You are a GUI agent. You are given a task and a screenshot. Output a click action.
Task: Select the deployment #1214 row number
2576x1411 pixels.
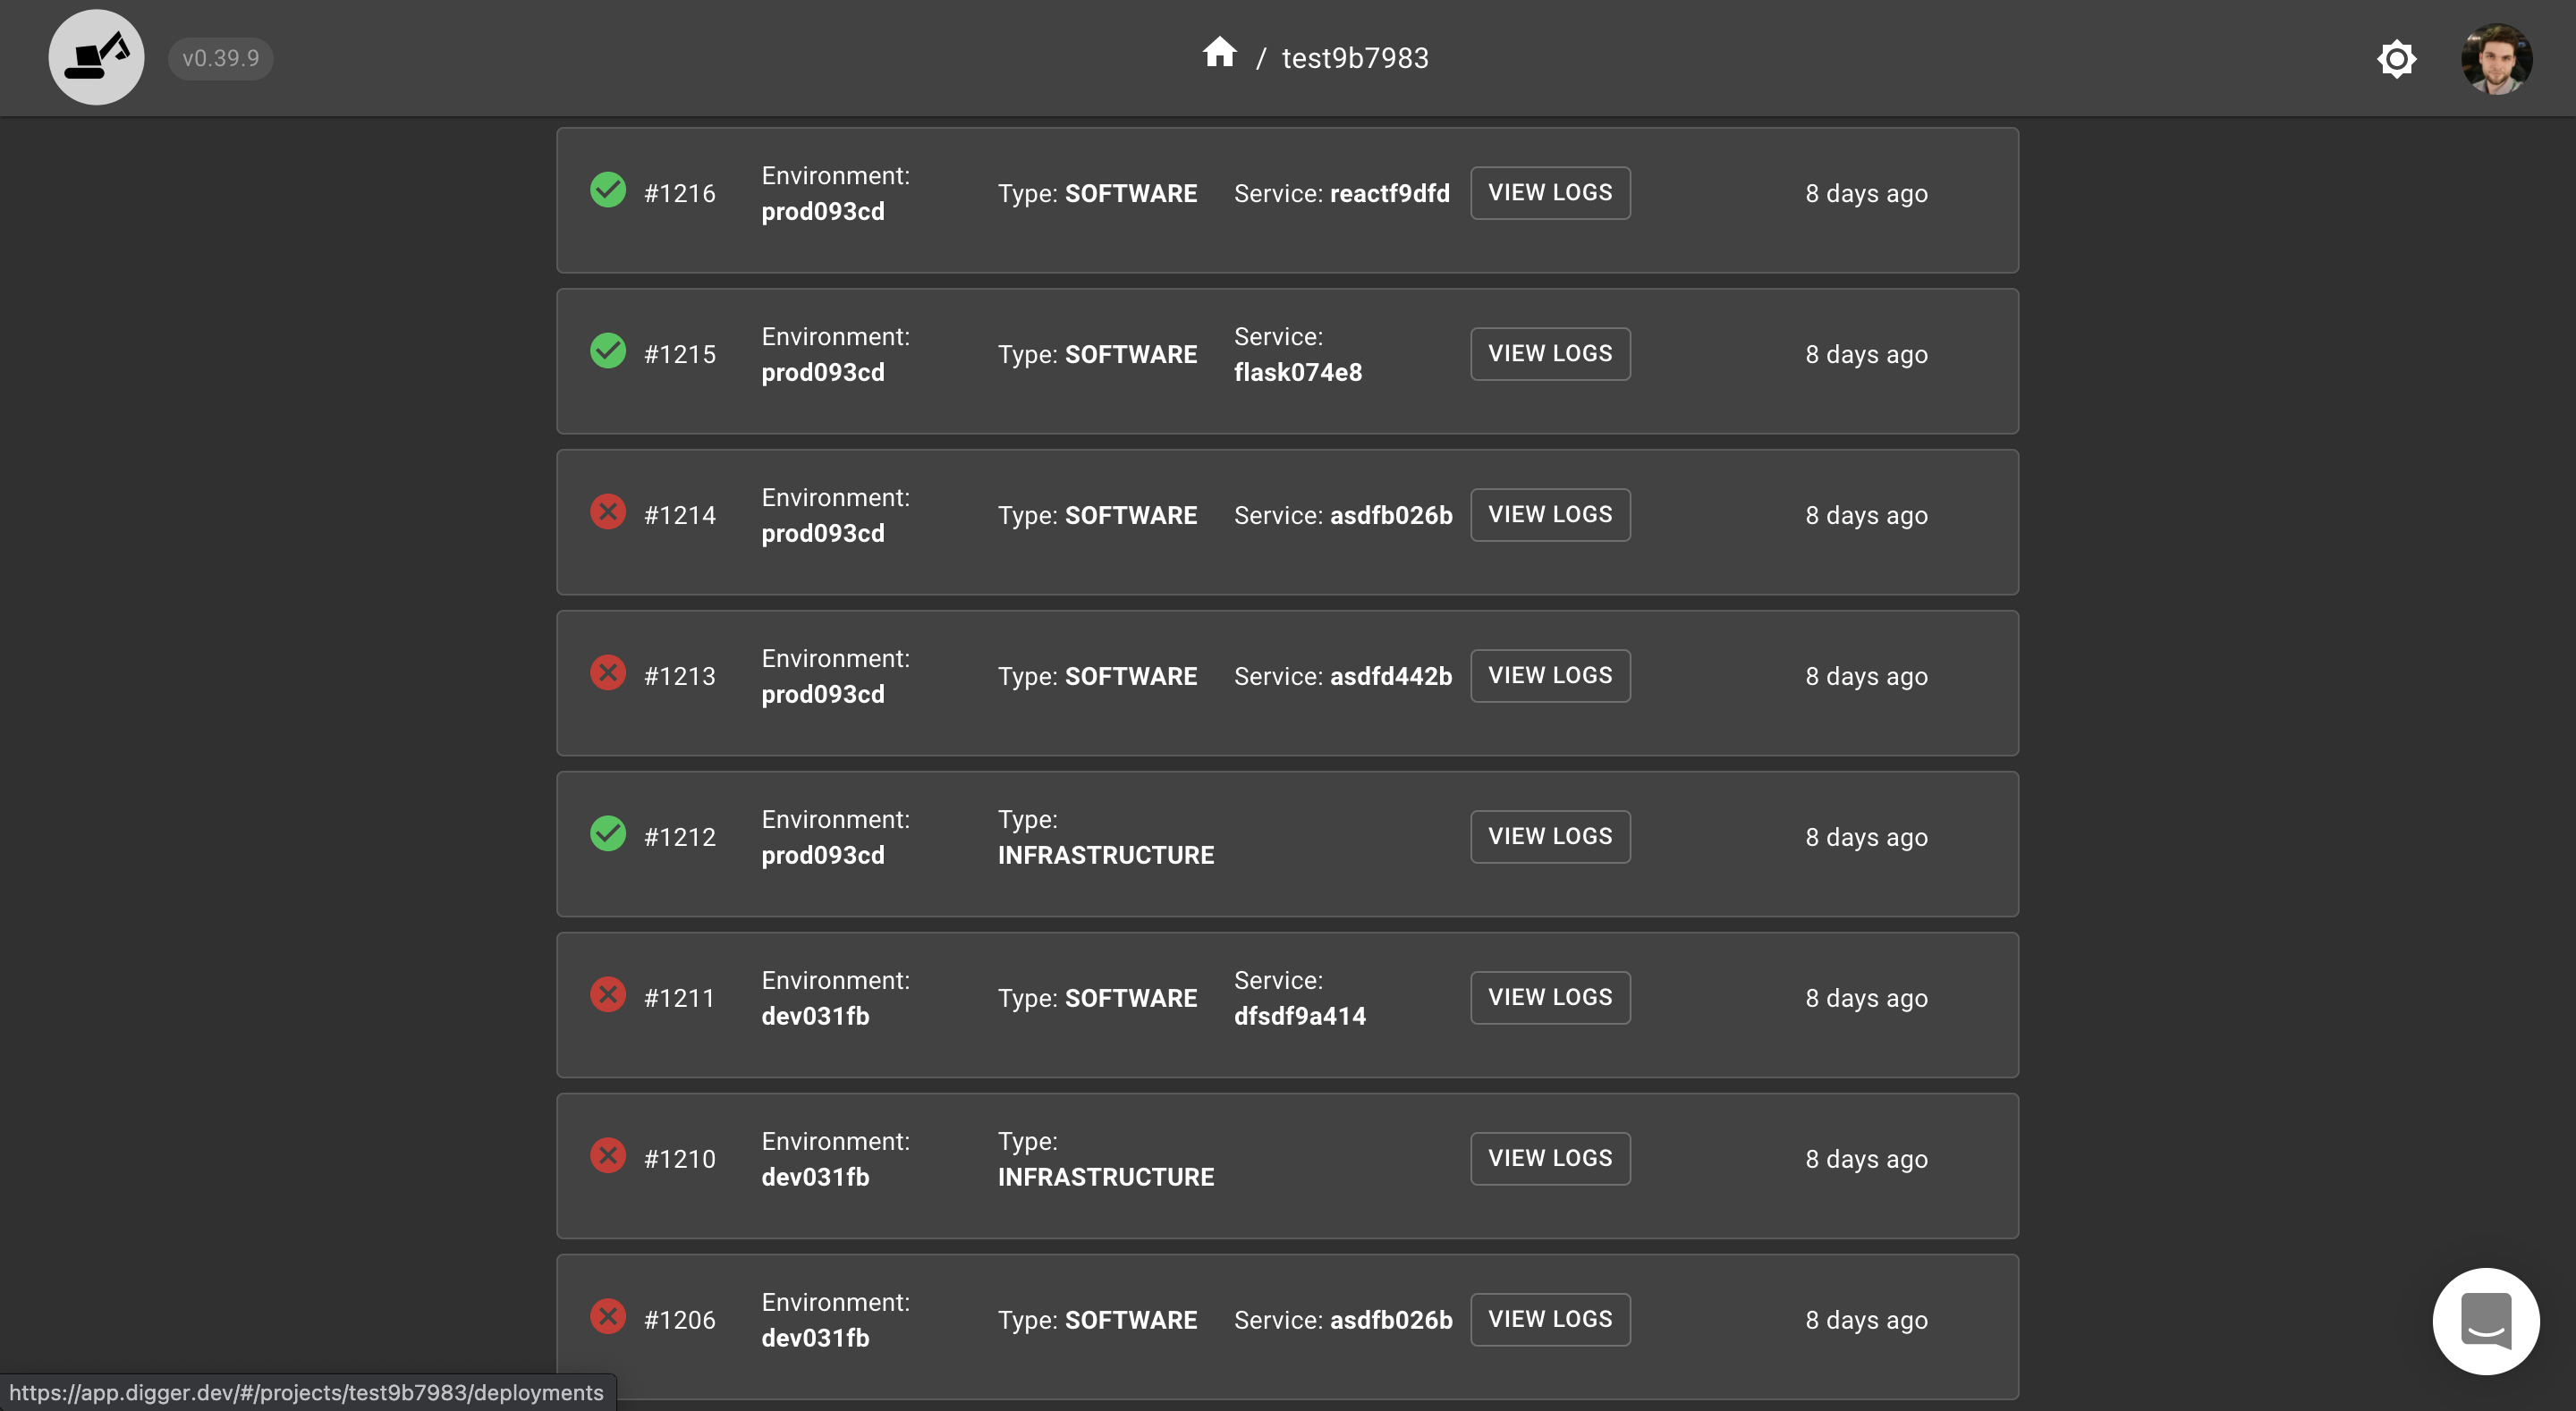coord(679,515)
